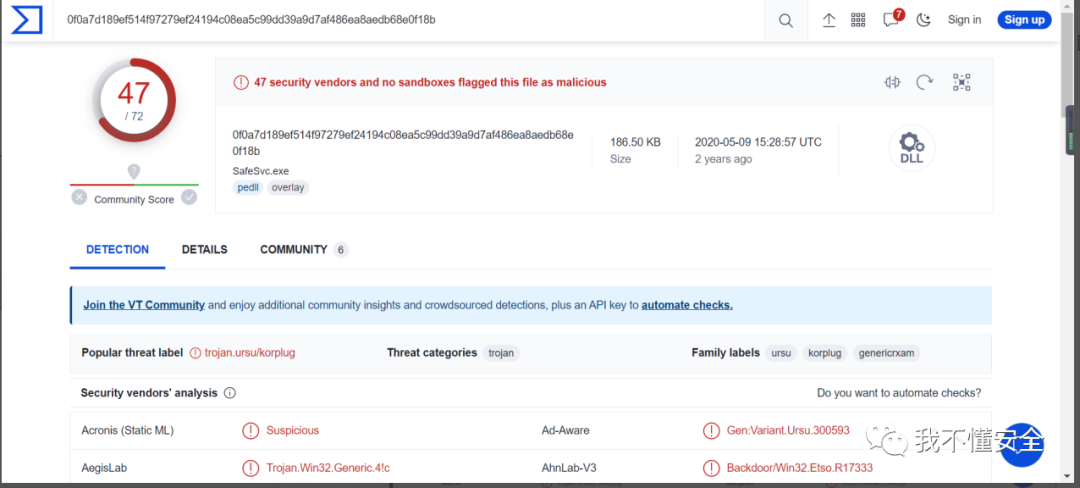The height and width of the screenshot is (488, 1080).
Task: Open the QR code icon
Action: click(962, 83)
